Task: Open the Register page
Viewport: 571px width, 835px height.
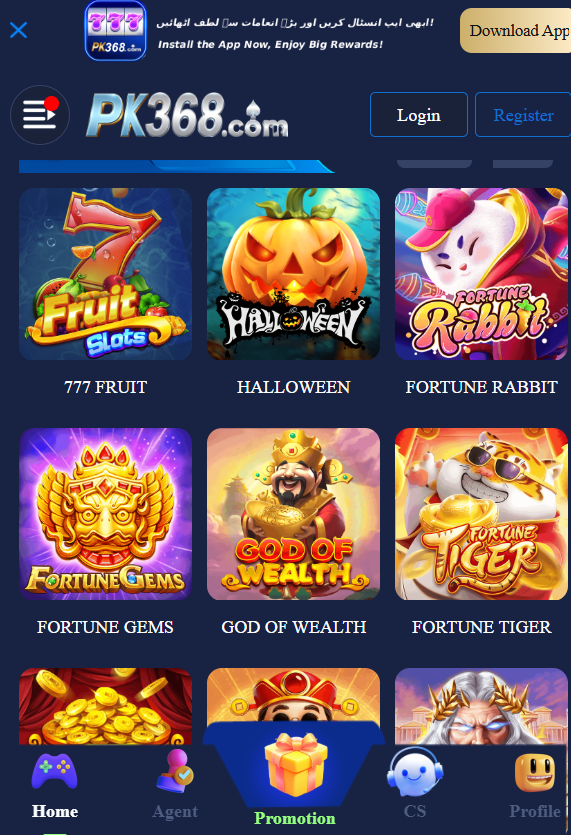Action: [x=523, y=114]
